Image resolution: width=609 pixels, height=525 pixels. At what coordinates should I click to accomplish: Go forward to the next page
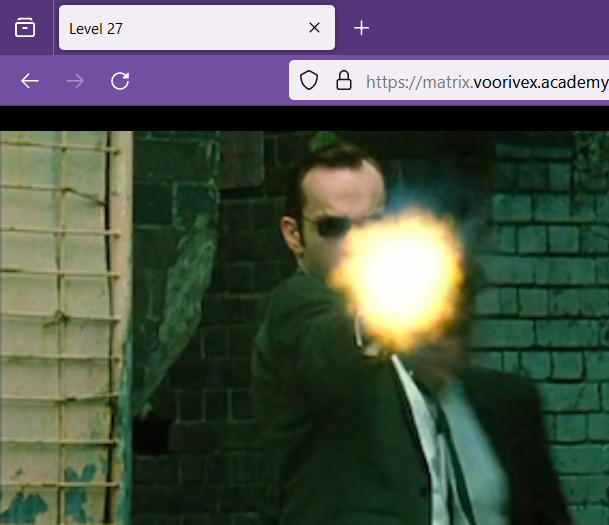[75, 81]
